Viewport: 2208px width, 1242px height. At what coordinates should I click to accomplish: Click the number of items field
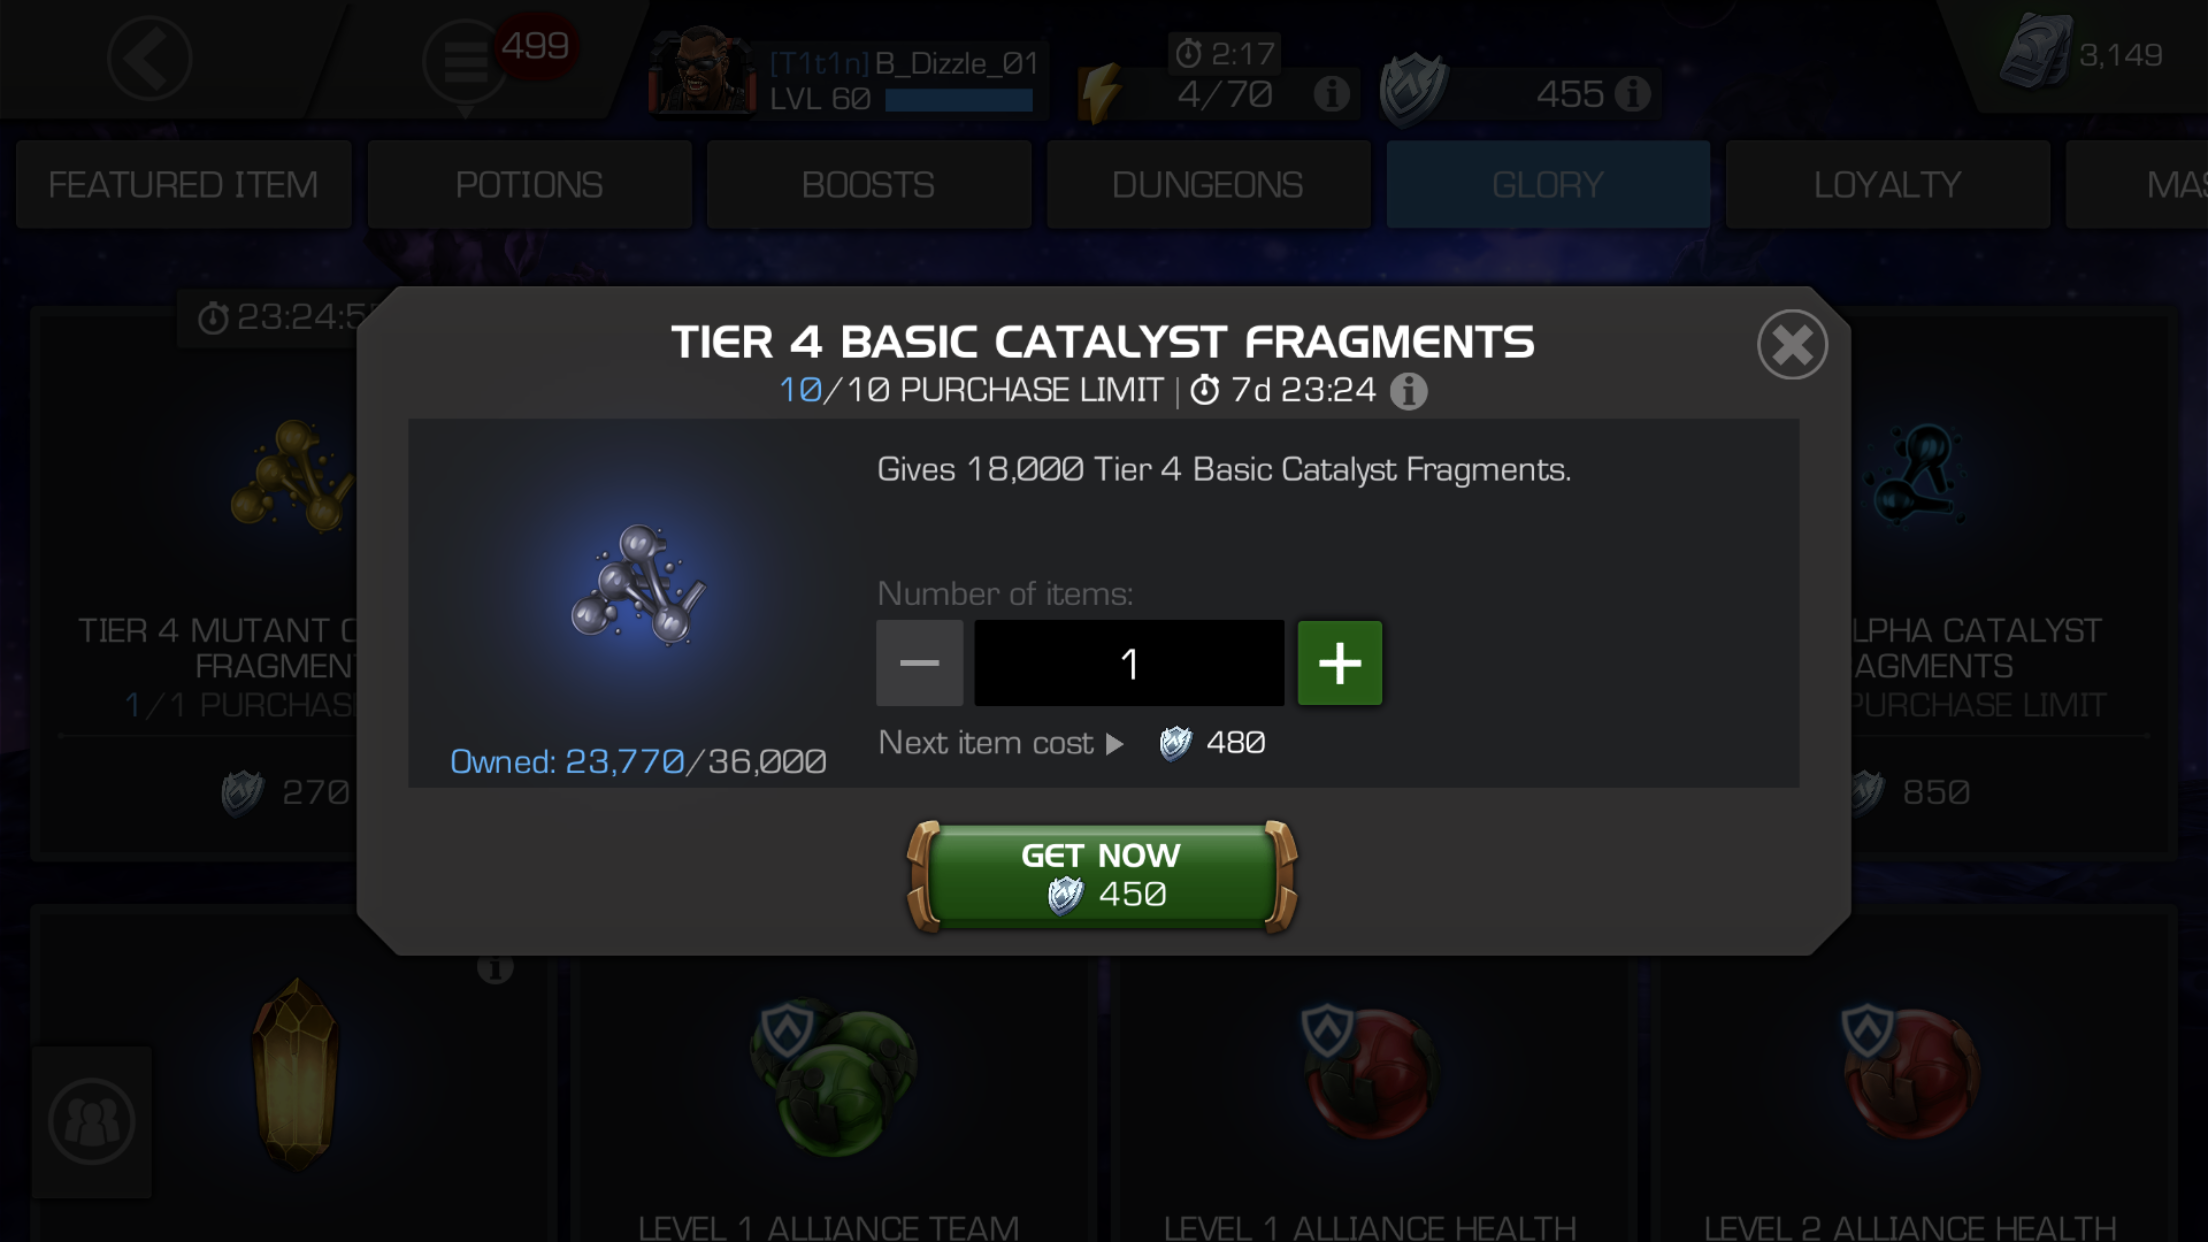[1129, 663]
